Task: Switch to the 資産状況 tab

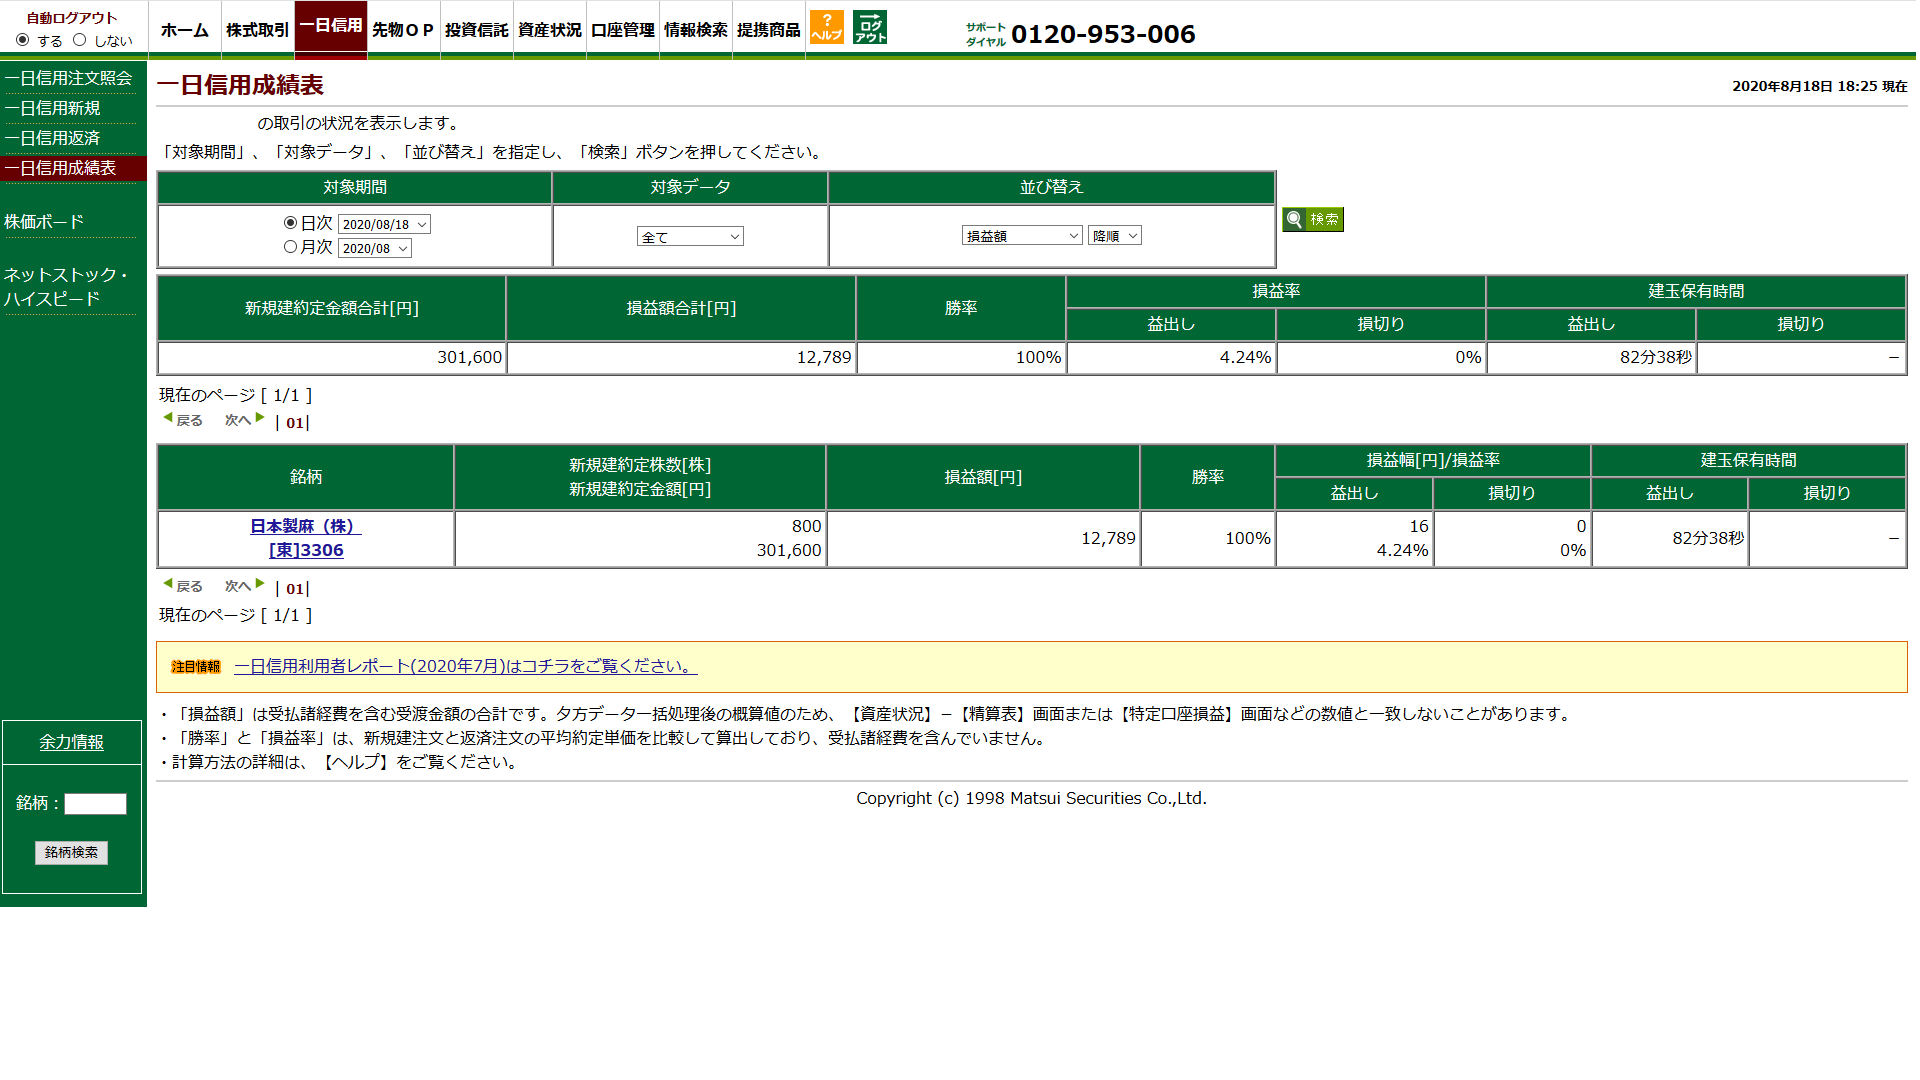Action: (549, 30)
